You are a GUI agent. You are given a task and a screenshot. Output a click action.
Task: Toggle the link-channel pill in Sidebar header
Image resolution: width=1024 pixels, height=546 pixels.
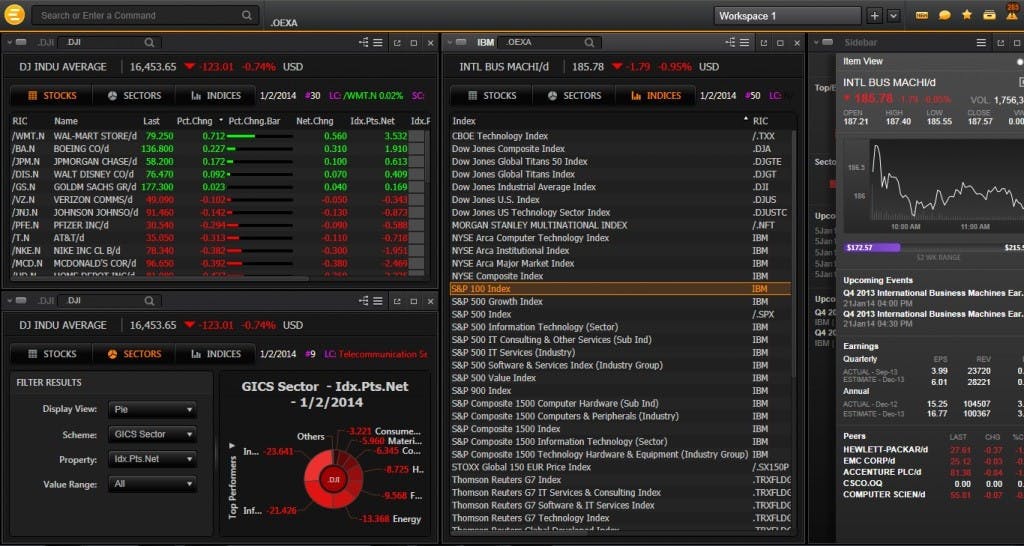827,42
